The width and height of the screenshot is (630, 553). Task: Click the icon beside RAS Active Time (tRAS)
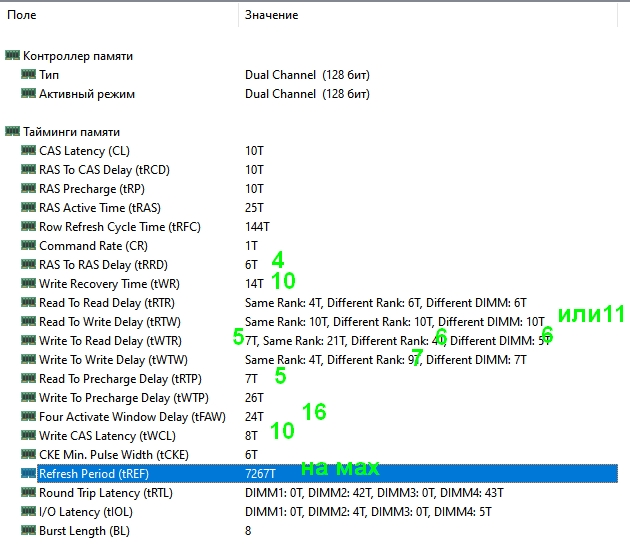(29, 207)
